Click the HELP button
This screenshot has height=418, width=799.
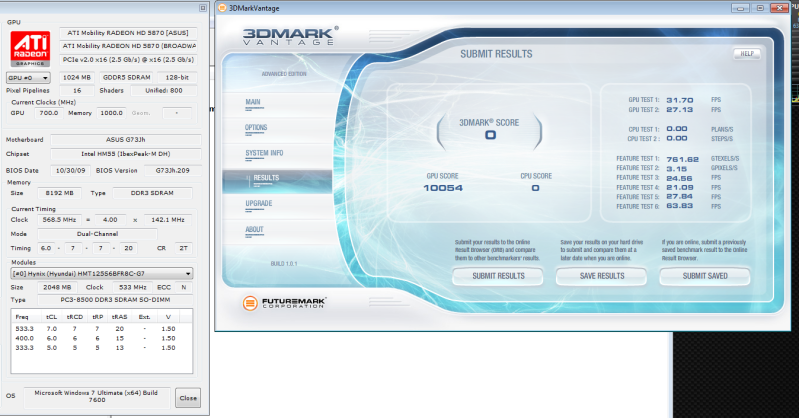tap(747, 54)
